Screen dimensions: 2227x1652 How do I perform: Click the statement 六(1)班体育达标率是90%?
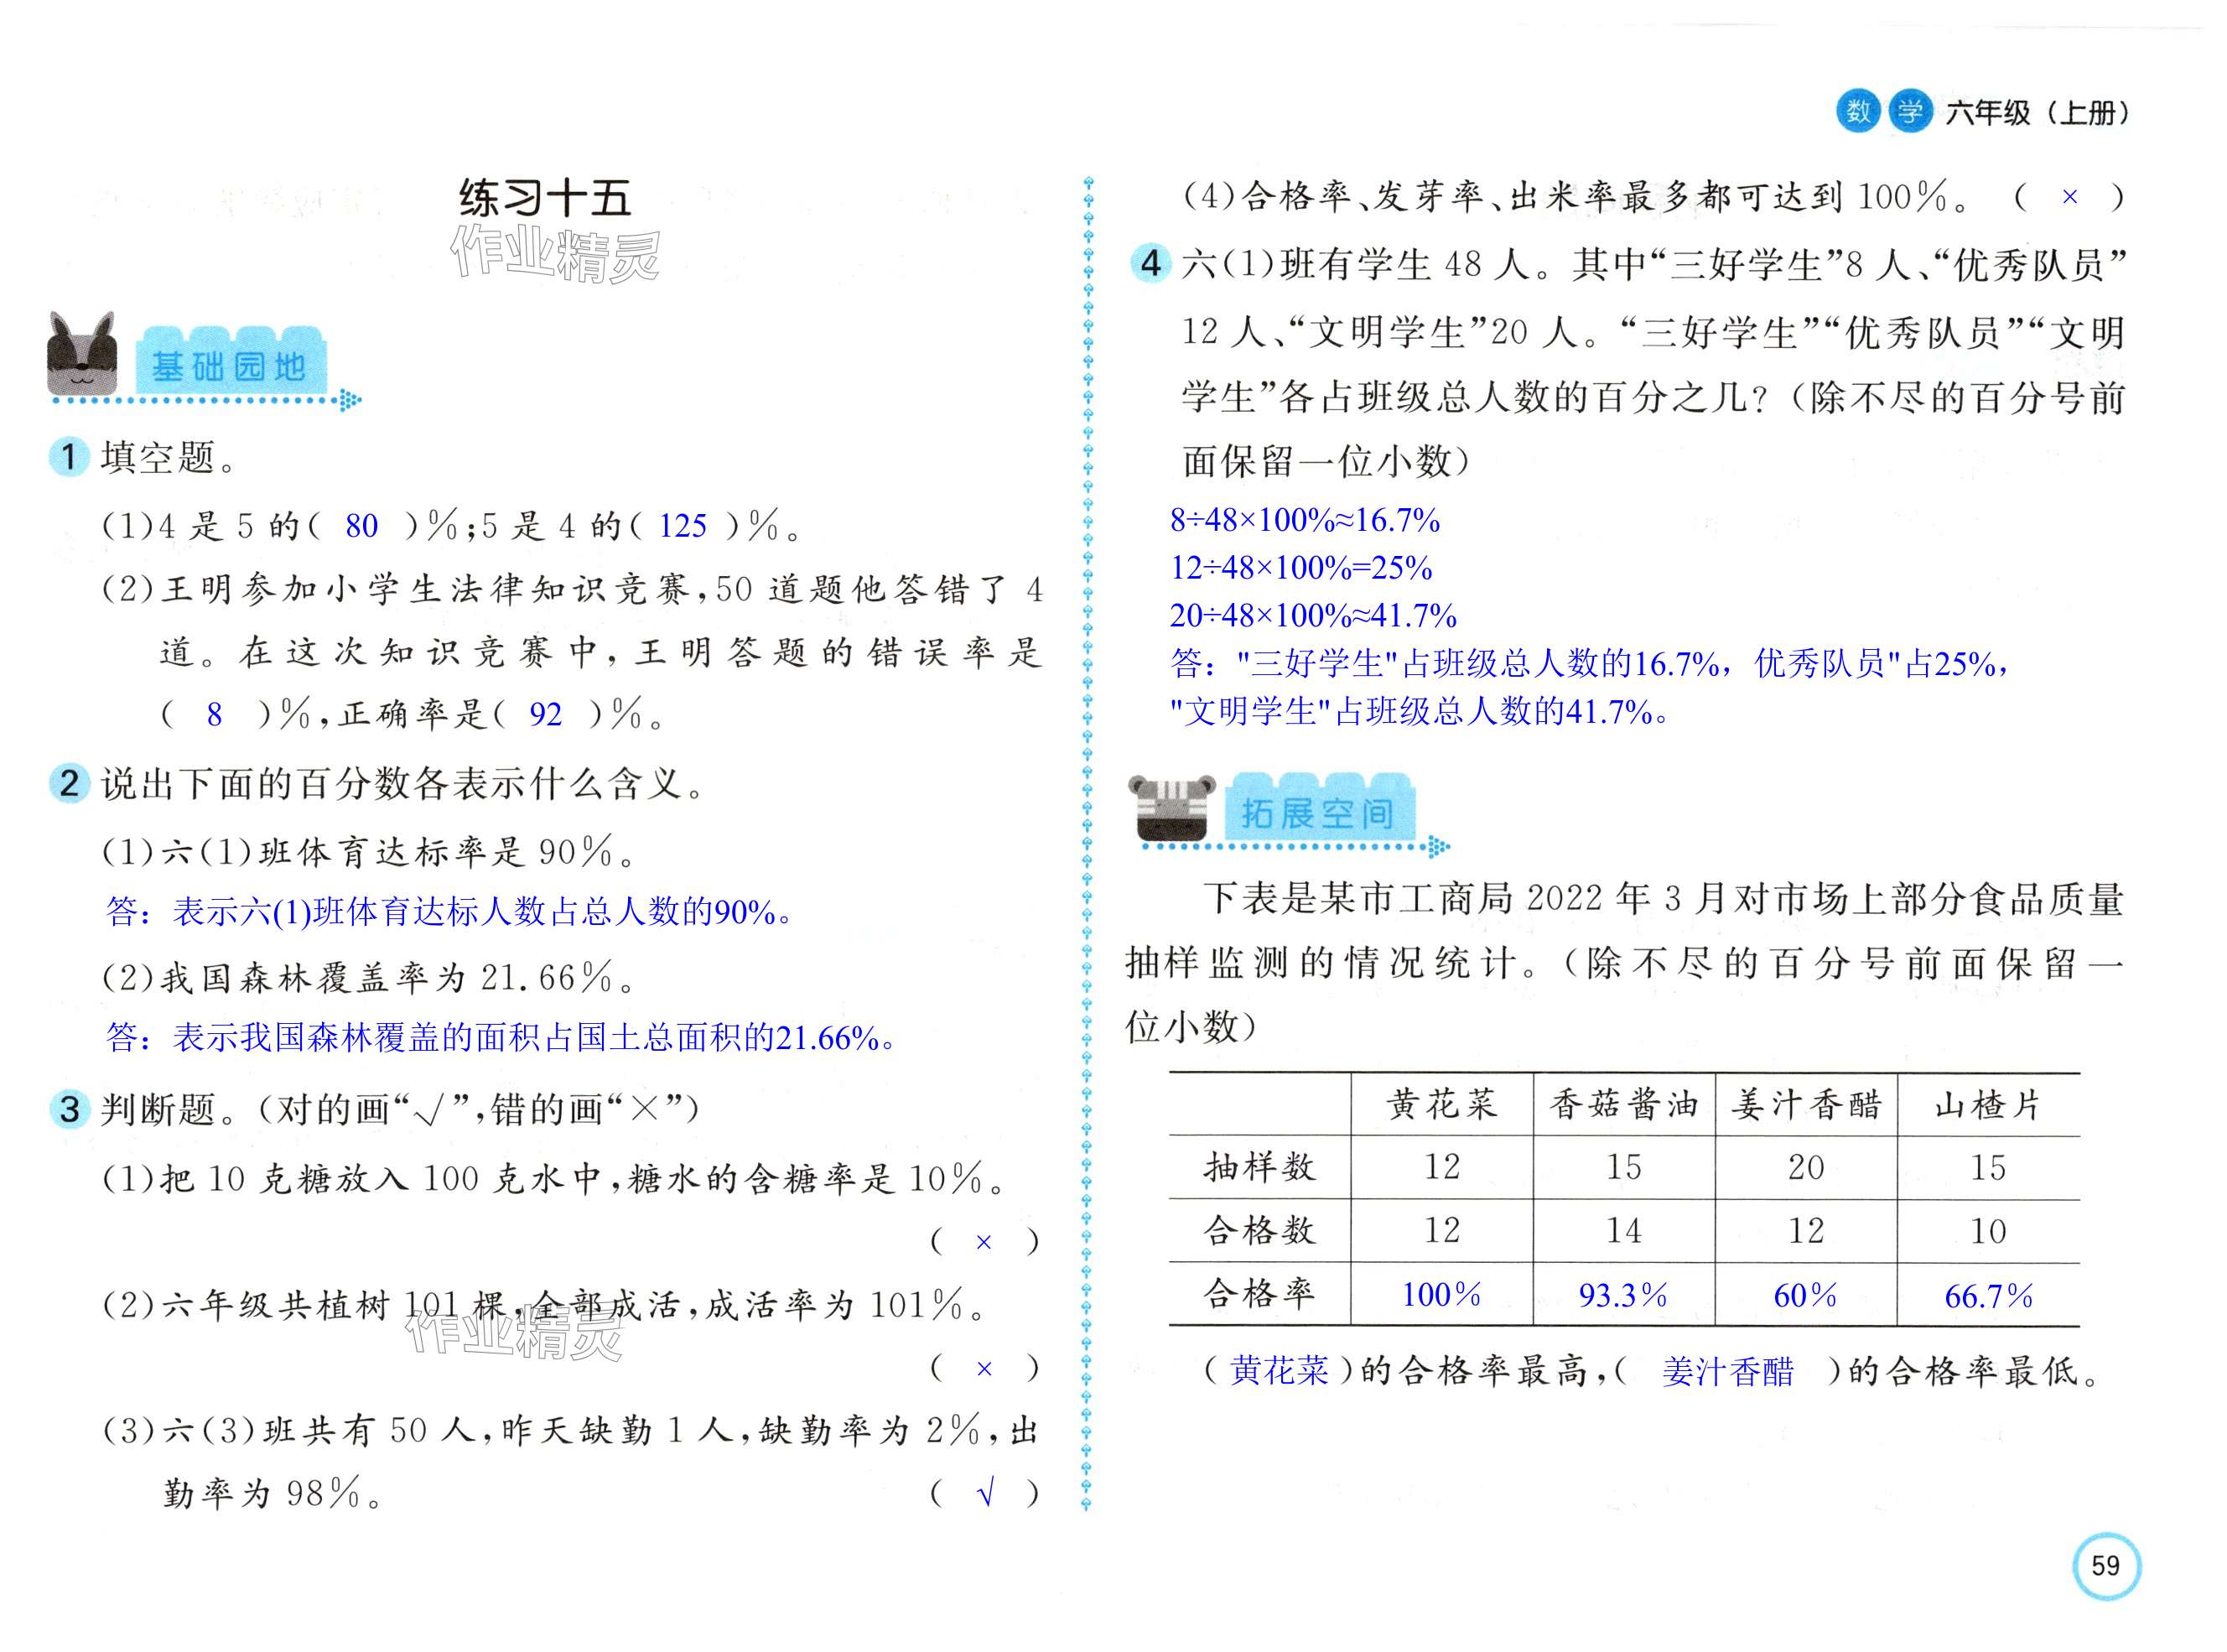(x=369, y=852)
